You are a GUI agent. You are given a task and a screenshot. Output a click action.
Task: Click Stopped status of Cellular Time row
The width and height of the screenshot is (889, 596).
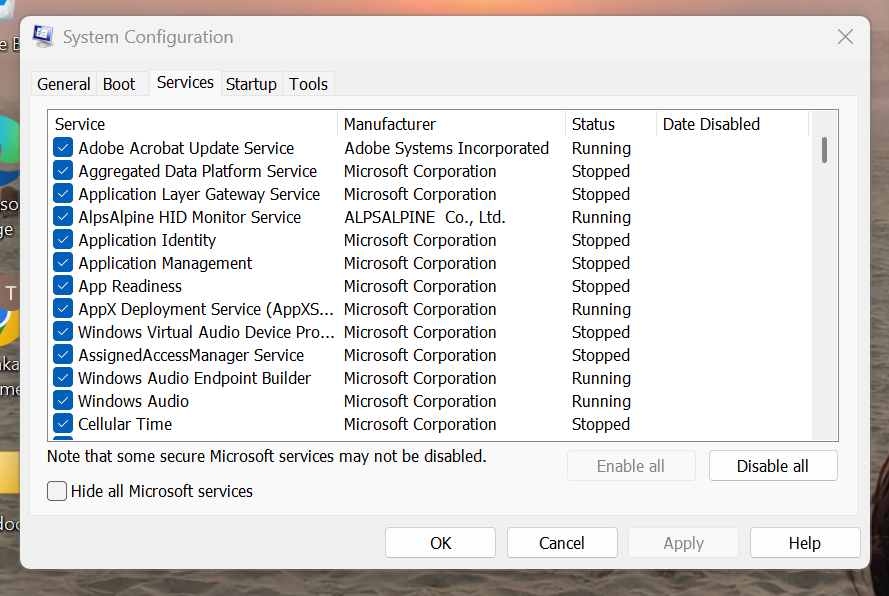(600, 424)
